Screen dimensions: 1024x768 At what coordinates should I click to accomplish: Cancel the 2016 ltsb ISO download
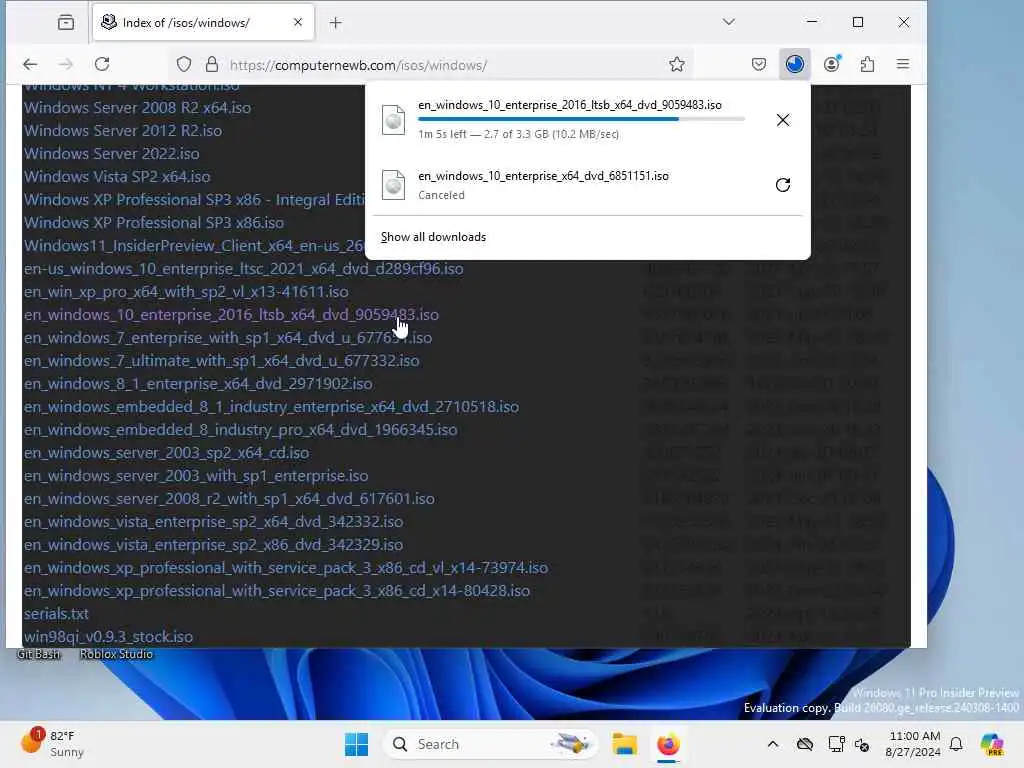(782, 120)
